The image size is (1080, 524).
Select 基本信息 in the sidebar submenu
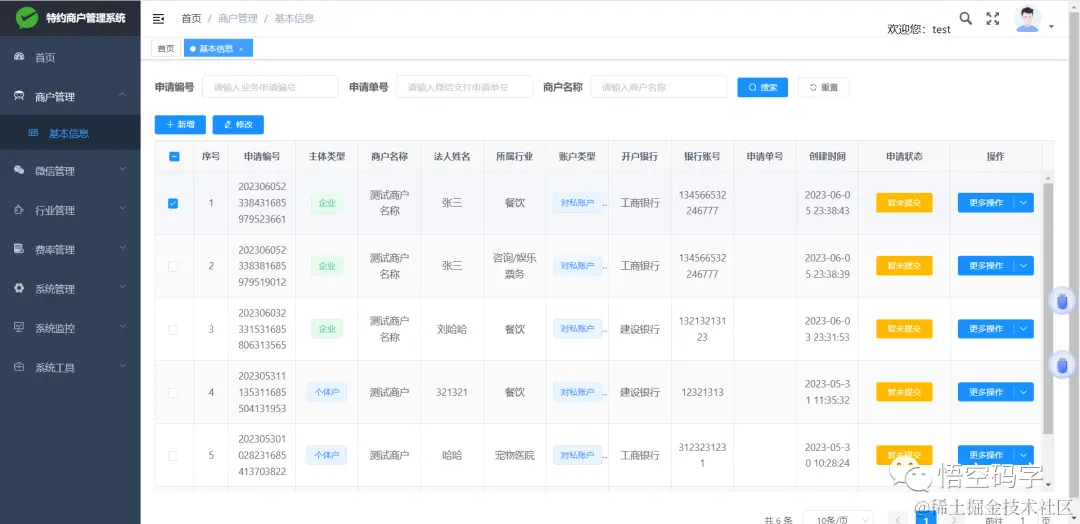[x=70, y=133]
